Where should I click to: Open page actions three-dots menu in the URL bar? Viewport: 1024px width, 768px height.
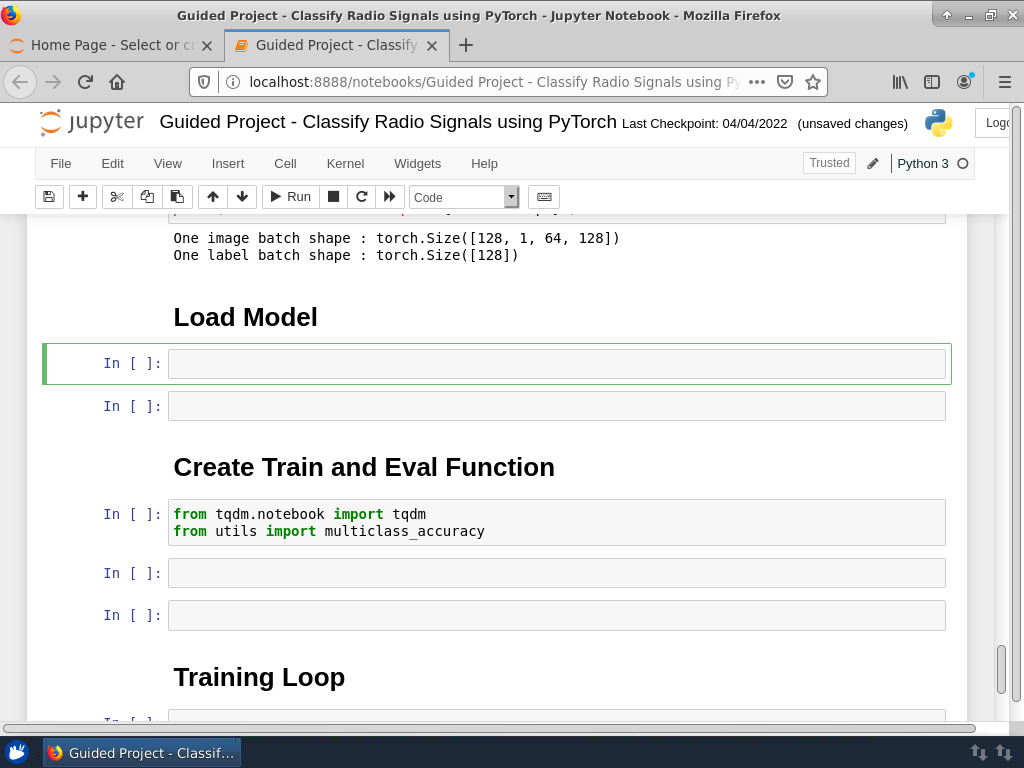coord(757,82)
